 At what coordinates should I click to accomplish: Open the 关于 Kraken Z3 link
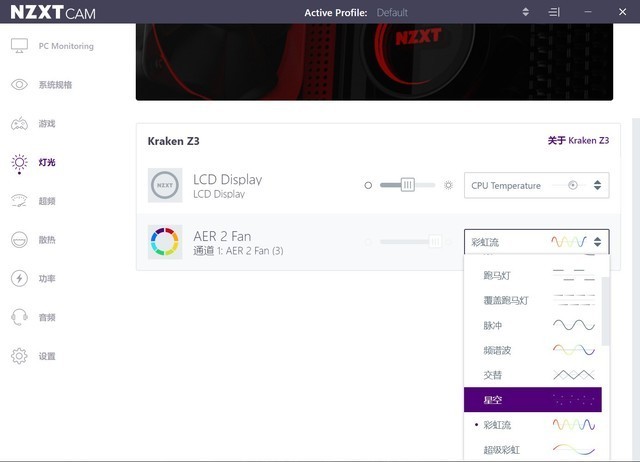578,140
